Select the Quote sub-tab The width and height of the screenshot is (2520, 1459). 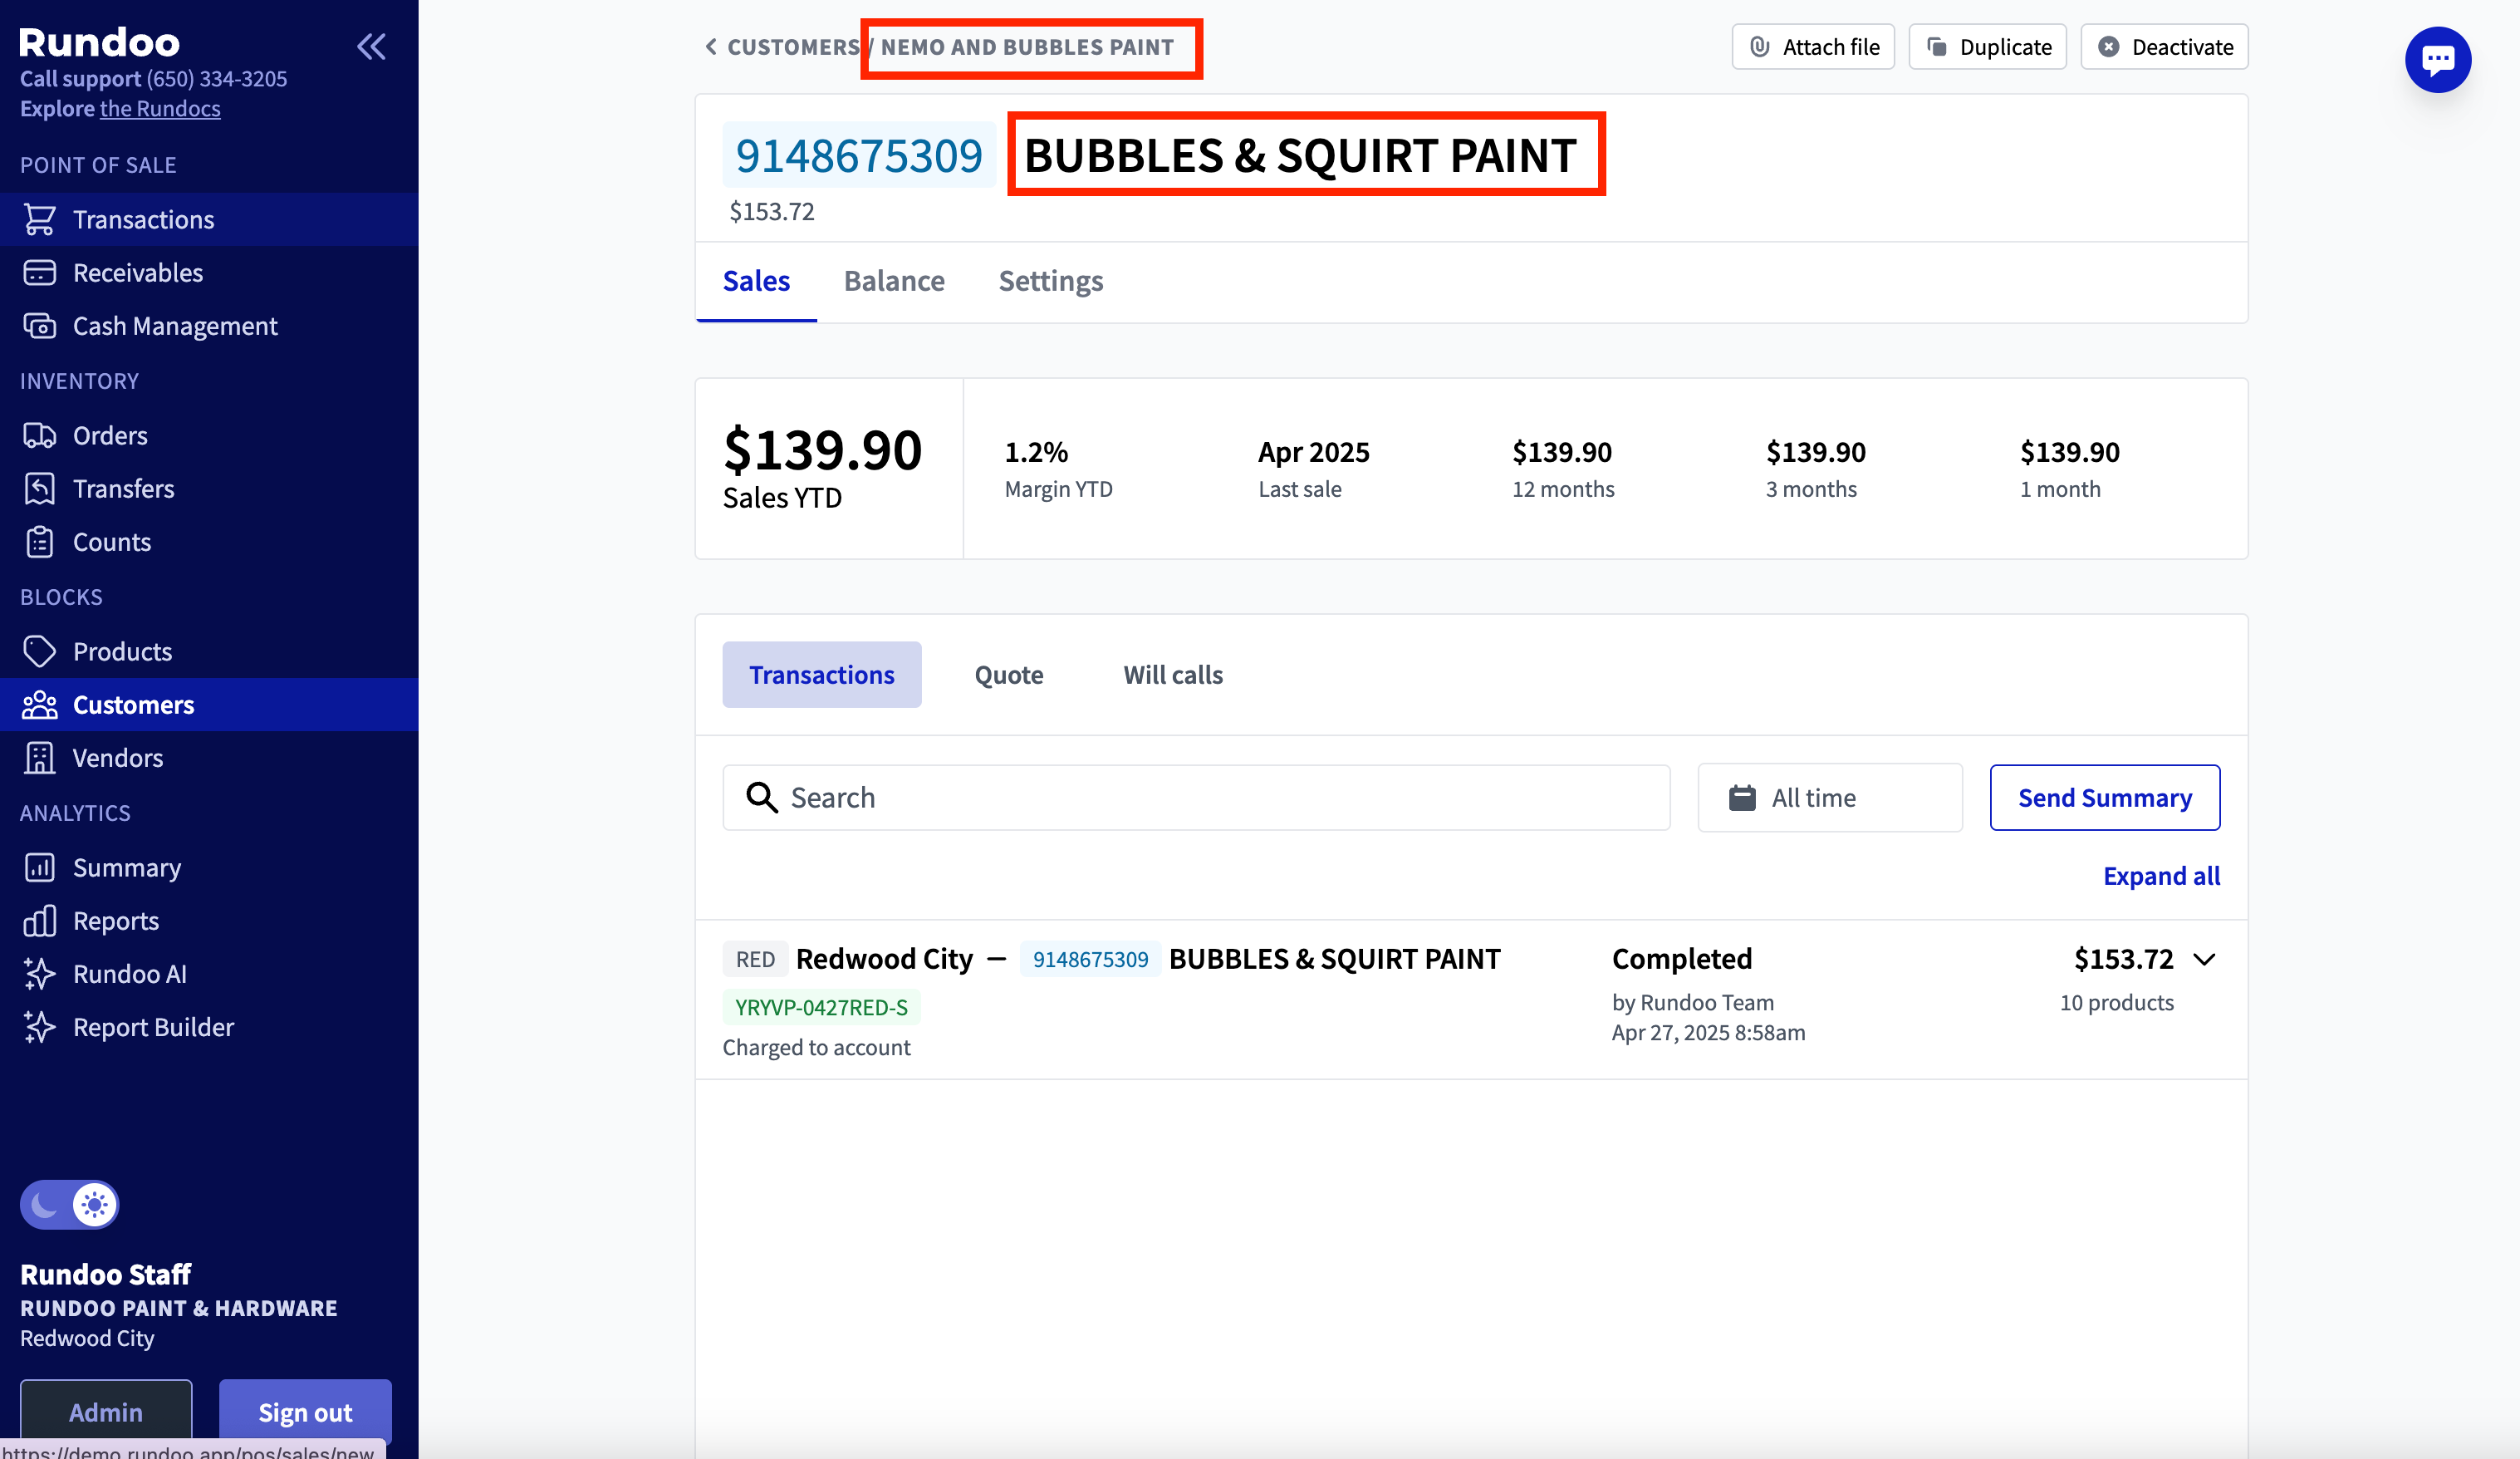[x=1008, y=674]
